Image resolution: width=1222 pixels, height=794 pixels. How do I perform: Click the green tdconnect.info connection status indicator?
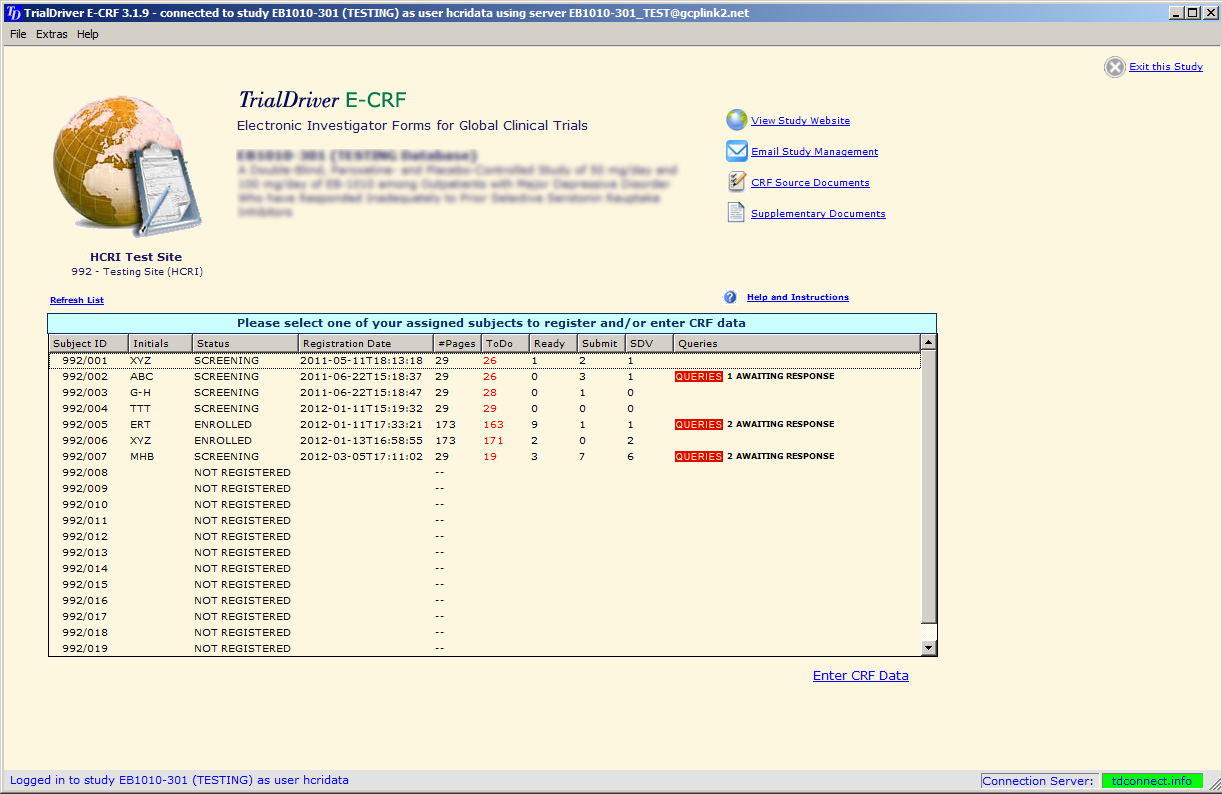click(1152, 781)
